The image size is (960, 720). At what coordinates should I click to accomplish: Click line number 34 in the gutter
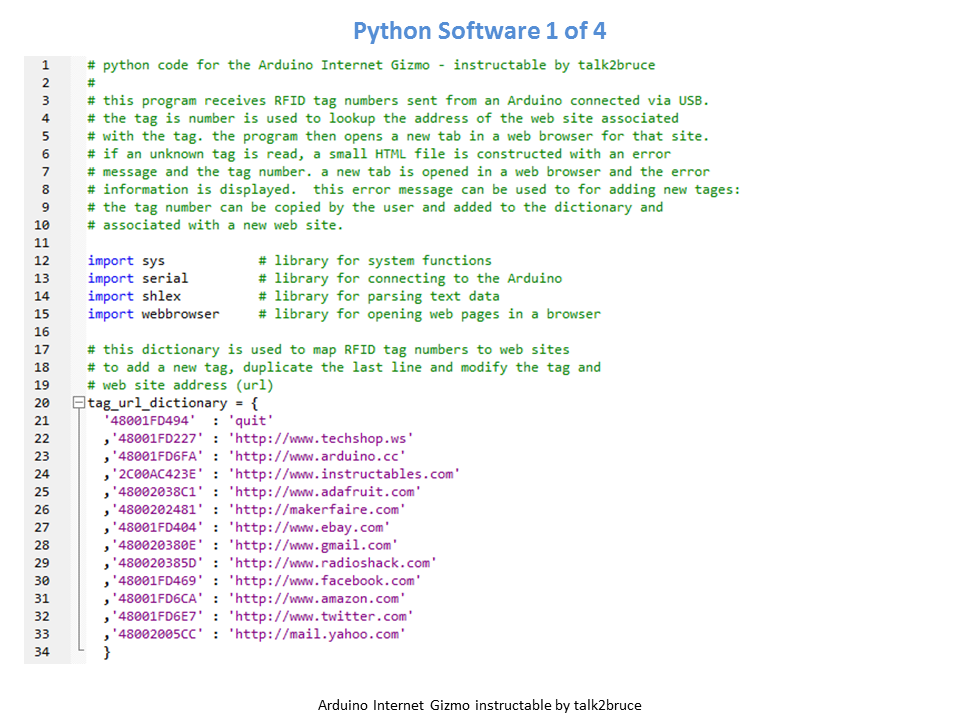coord(42,651)
